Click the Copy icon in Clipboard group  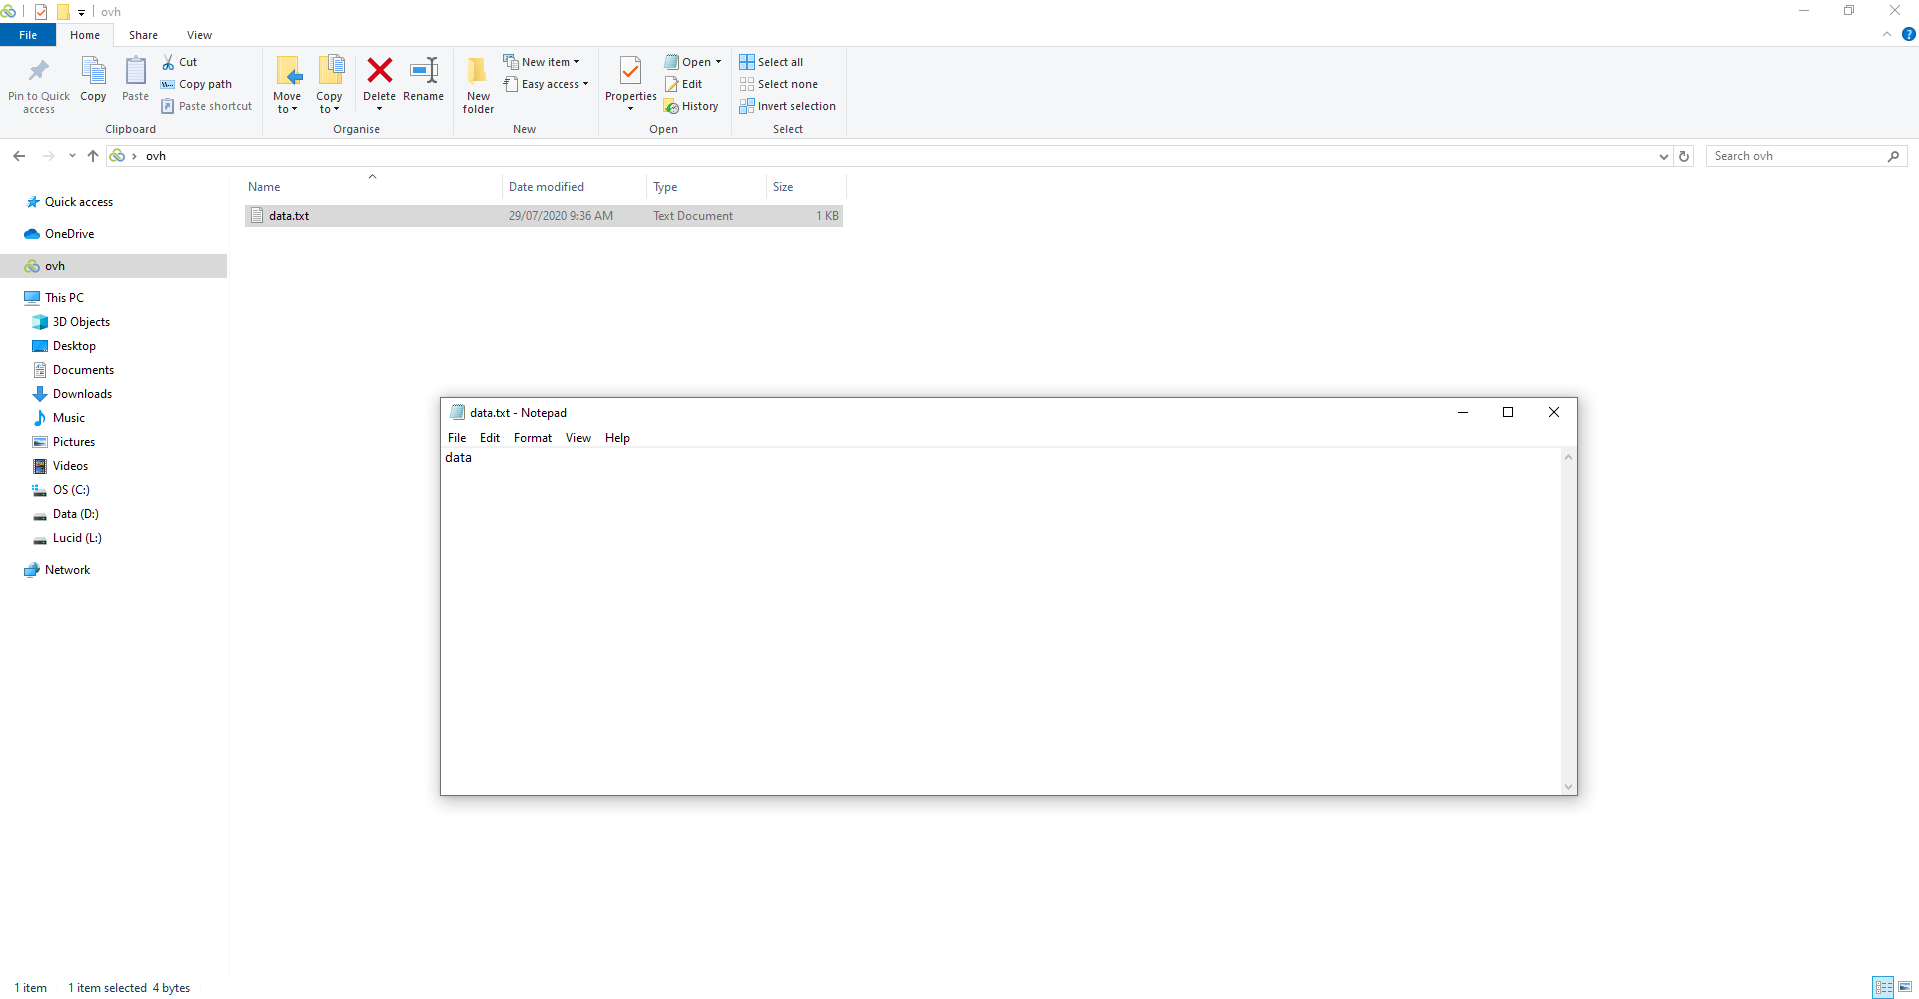[93, 72]
